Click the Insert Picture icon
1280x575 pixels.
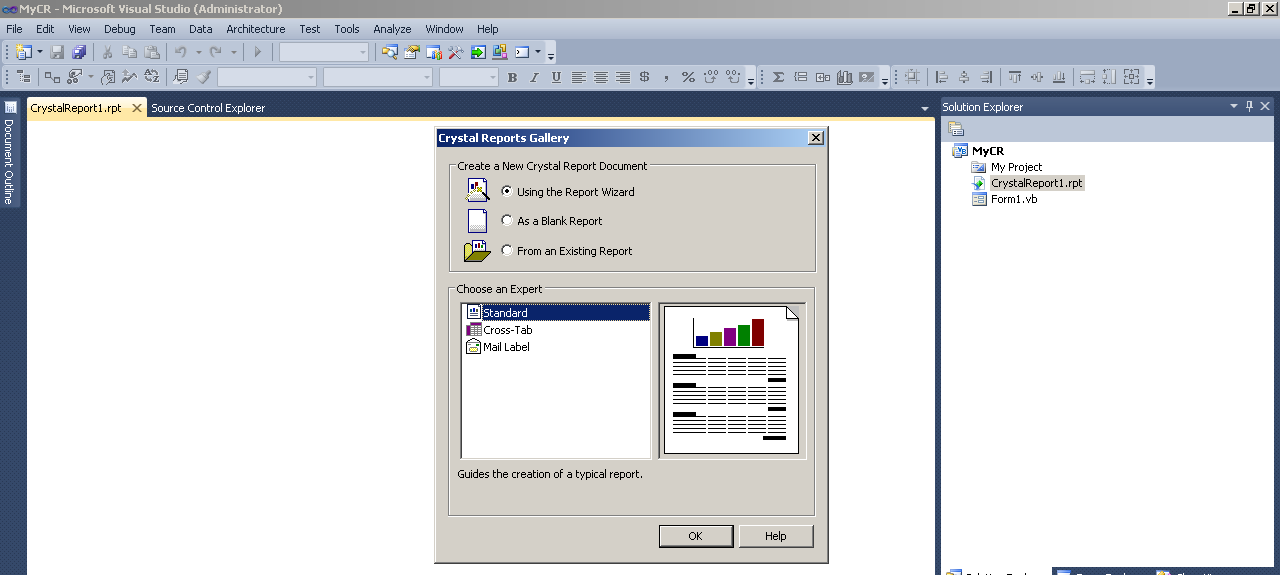pos(866,77)
